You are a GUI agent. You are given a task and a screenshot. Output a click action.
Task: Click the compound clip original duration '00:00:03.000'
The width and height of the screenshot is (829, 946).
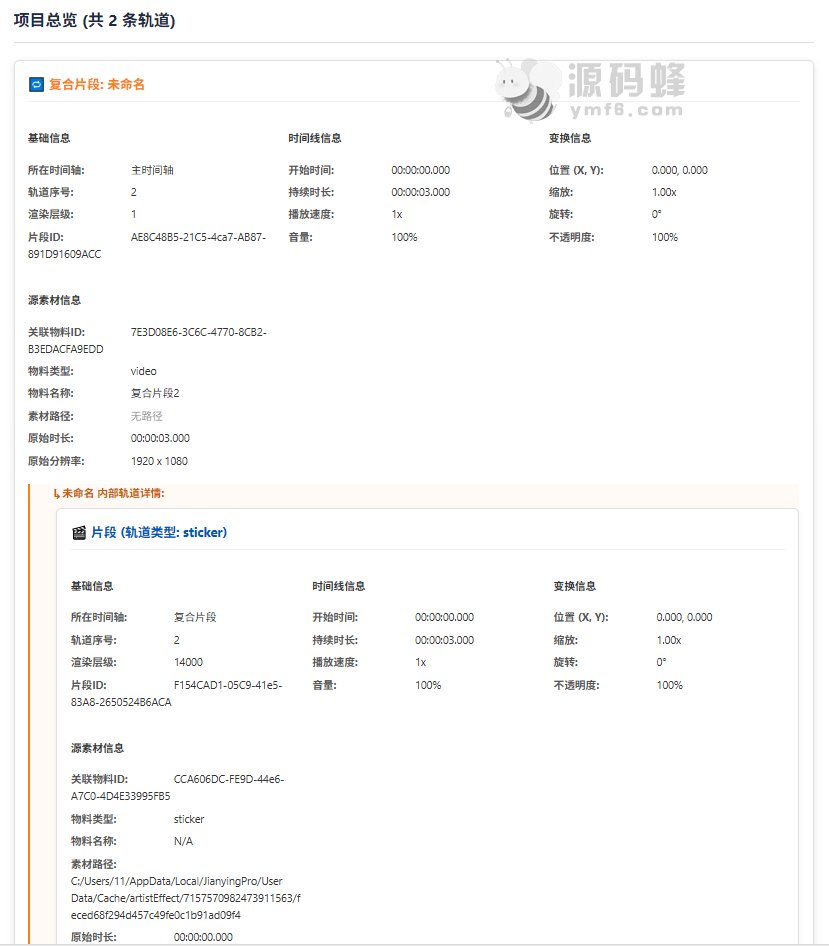point(160,438)
